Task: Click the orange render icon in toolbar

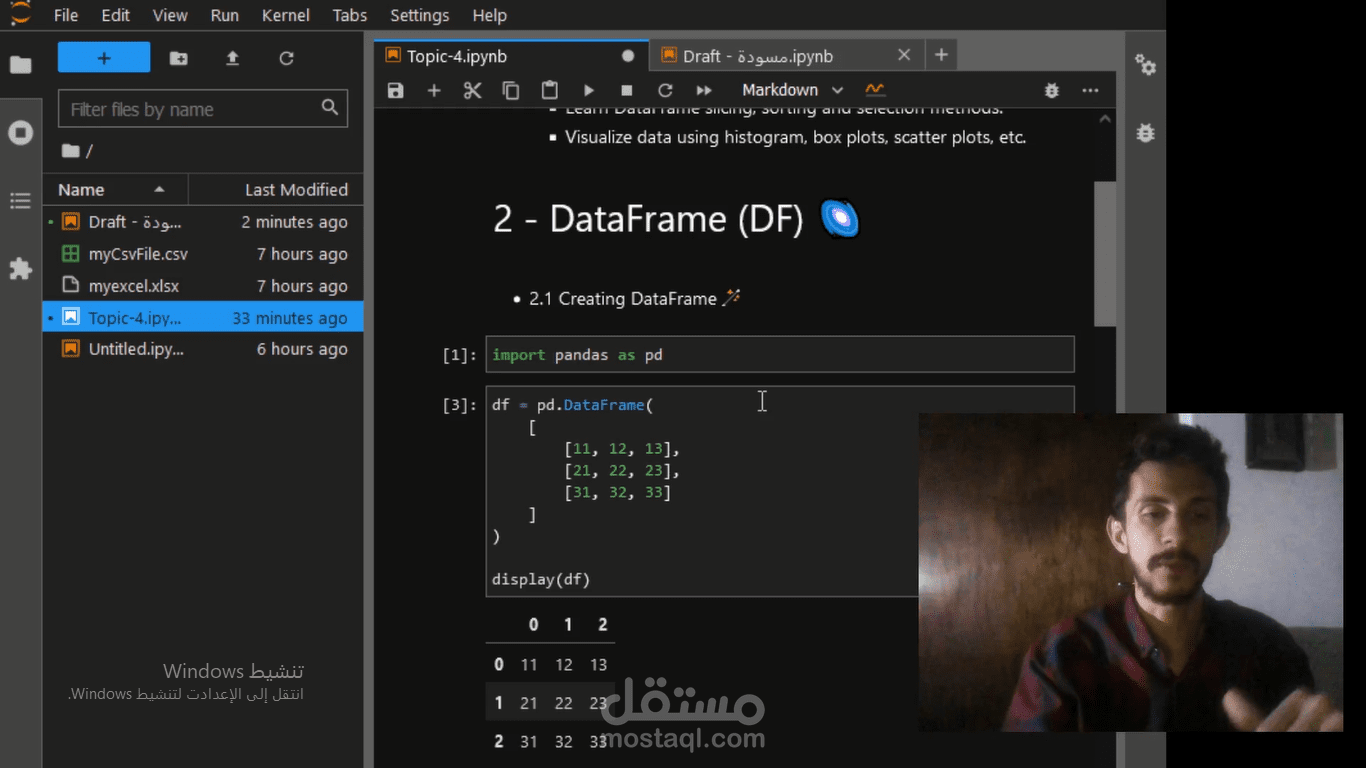Action: click(875, 90)
